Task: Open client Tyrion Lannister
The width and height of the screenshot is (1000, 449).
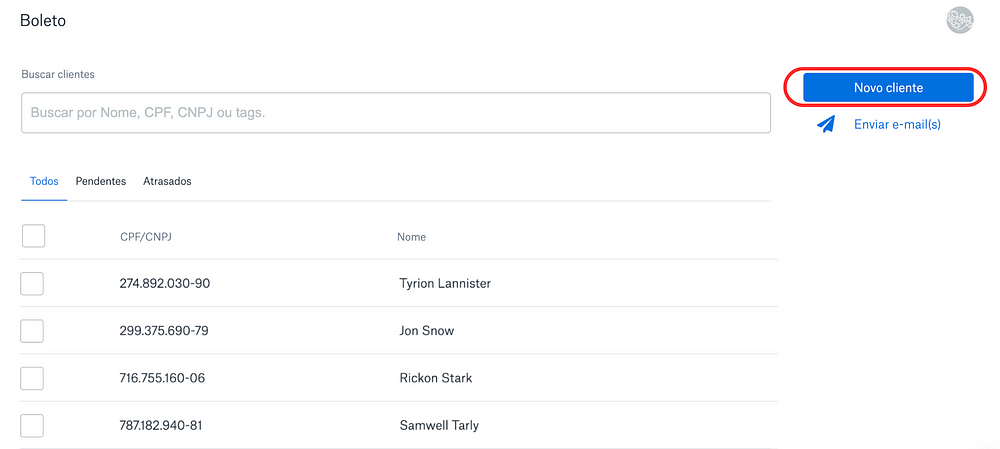Action: pyautogui.click(x=445, y=283)
